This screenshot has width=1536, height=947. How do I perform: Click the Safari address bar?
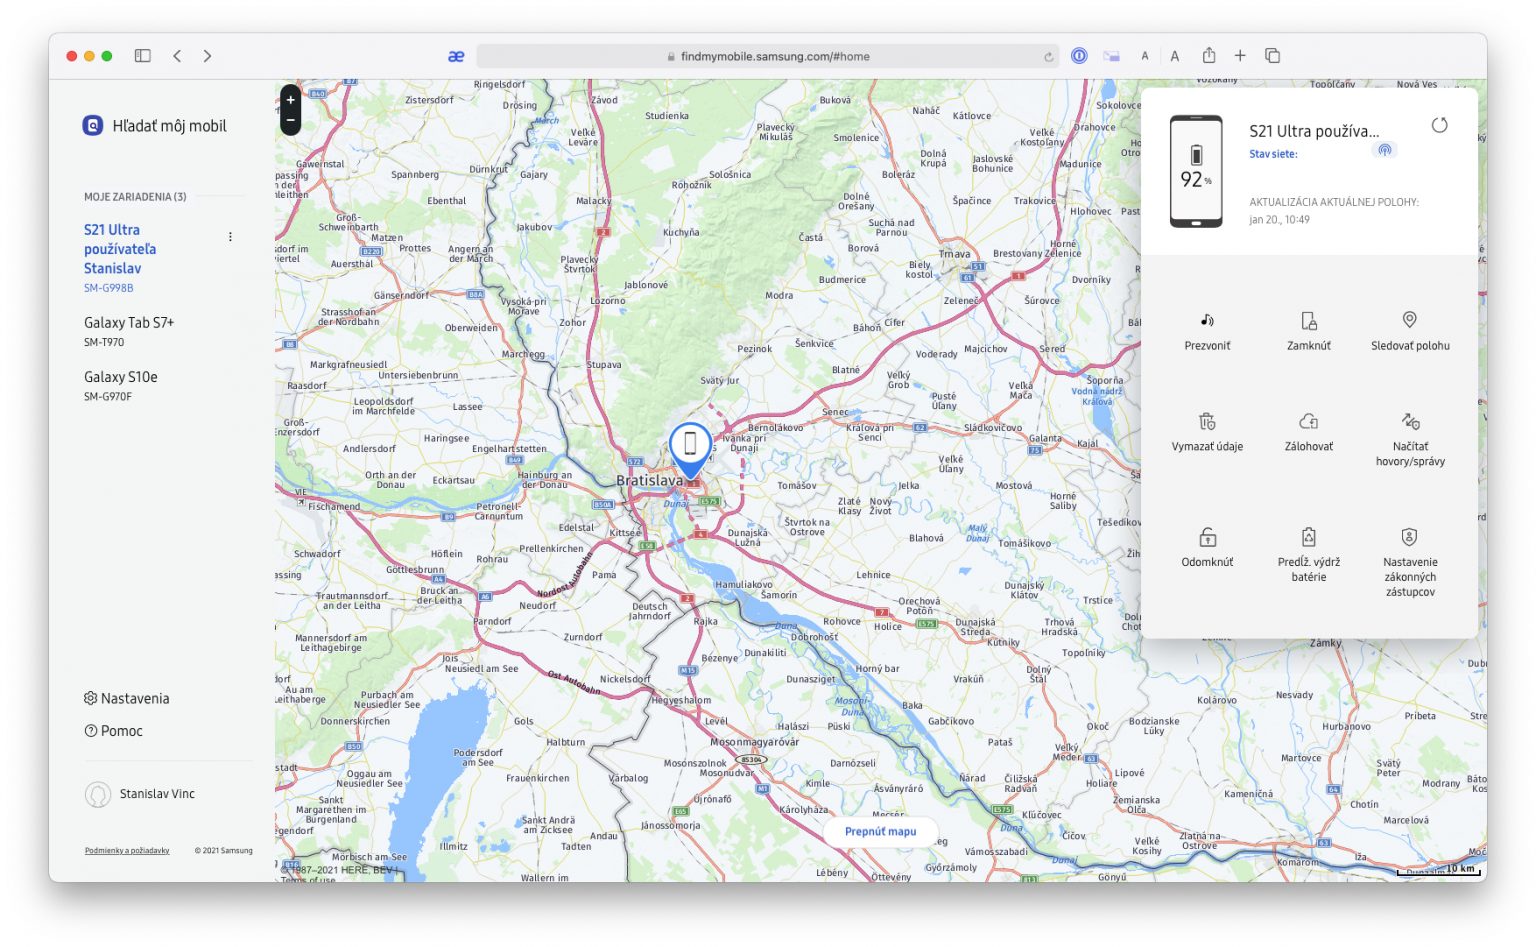point(766,56)
